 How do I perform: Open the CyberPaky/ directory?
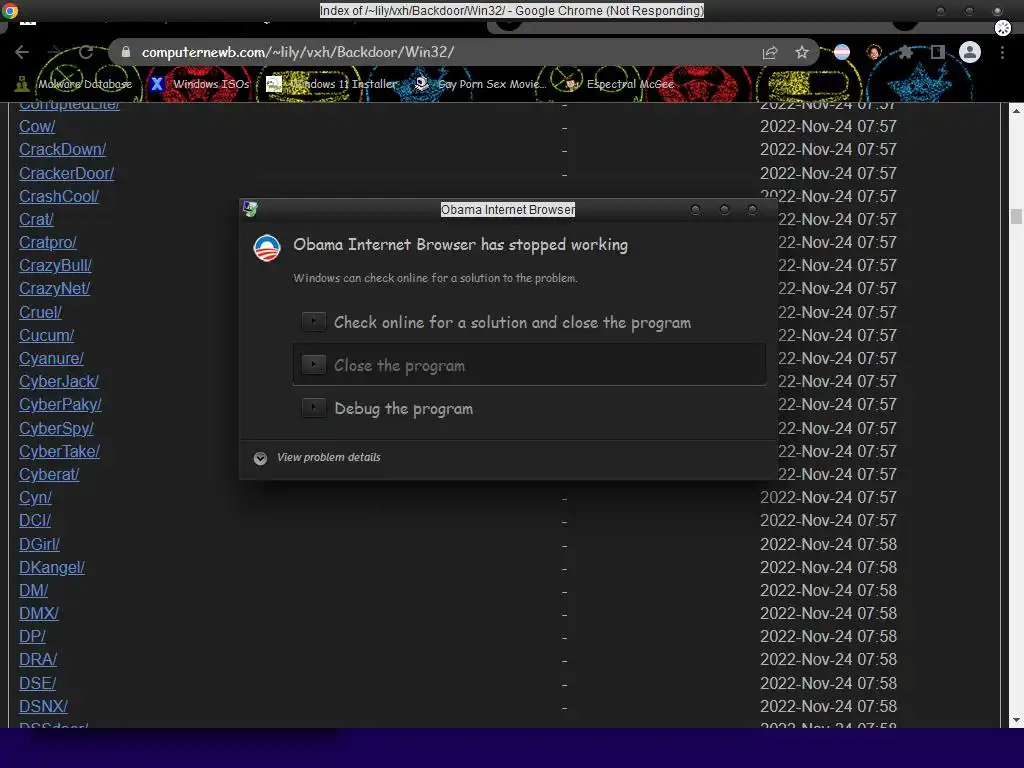tap(60, 405)
